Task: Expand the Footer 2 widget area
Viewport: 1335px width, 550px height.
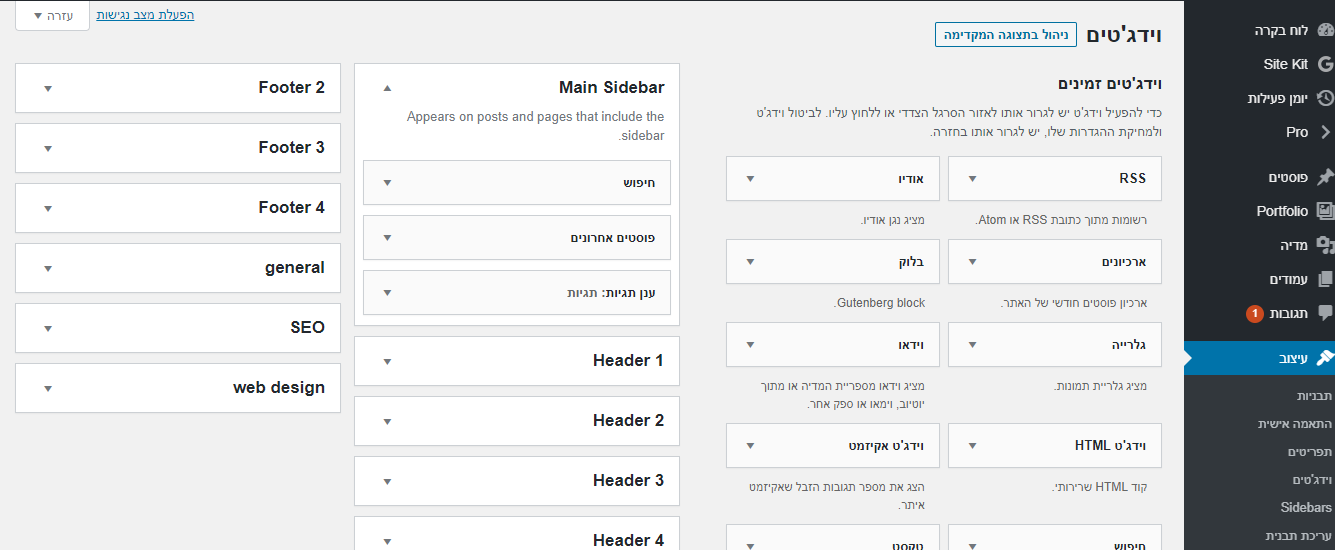Action: (x=47, y=88)
